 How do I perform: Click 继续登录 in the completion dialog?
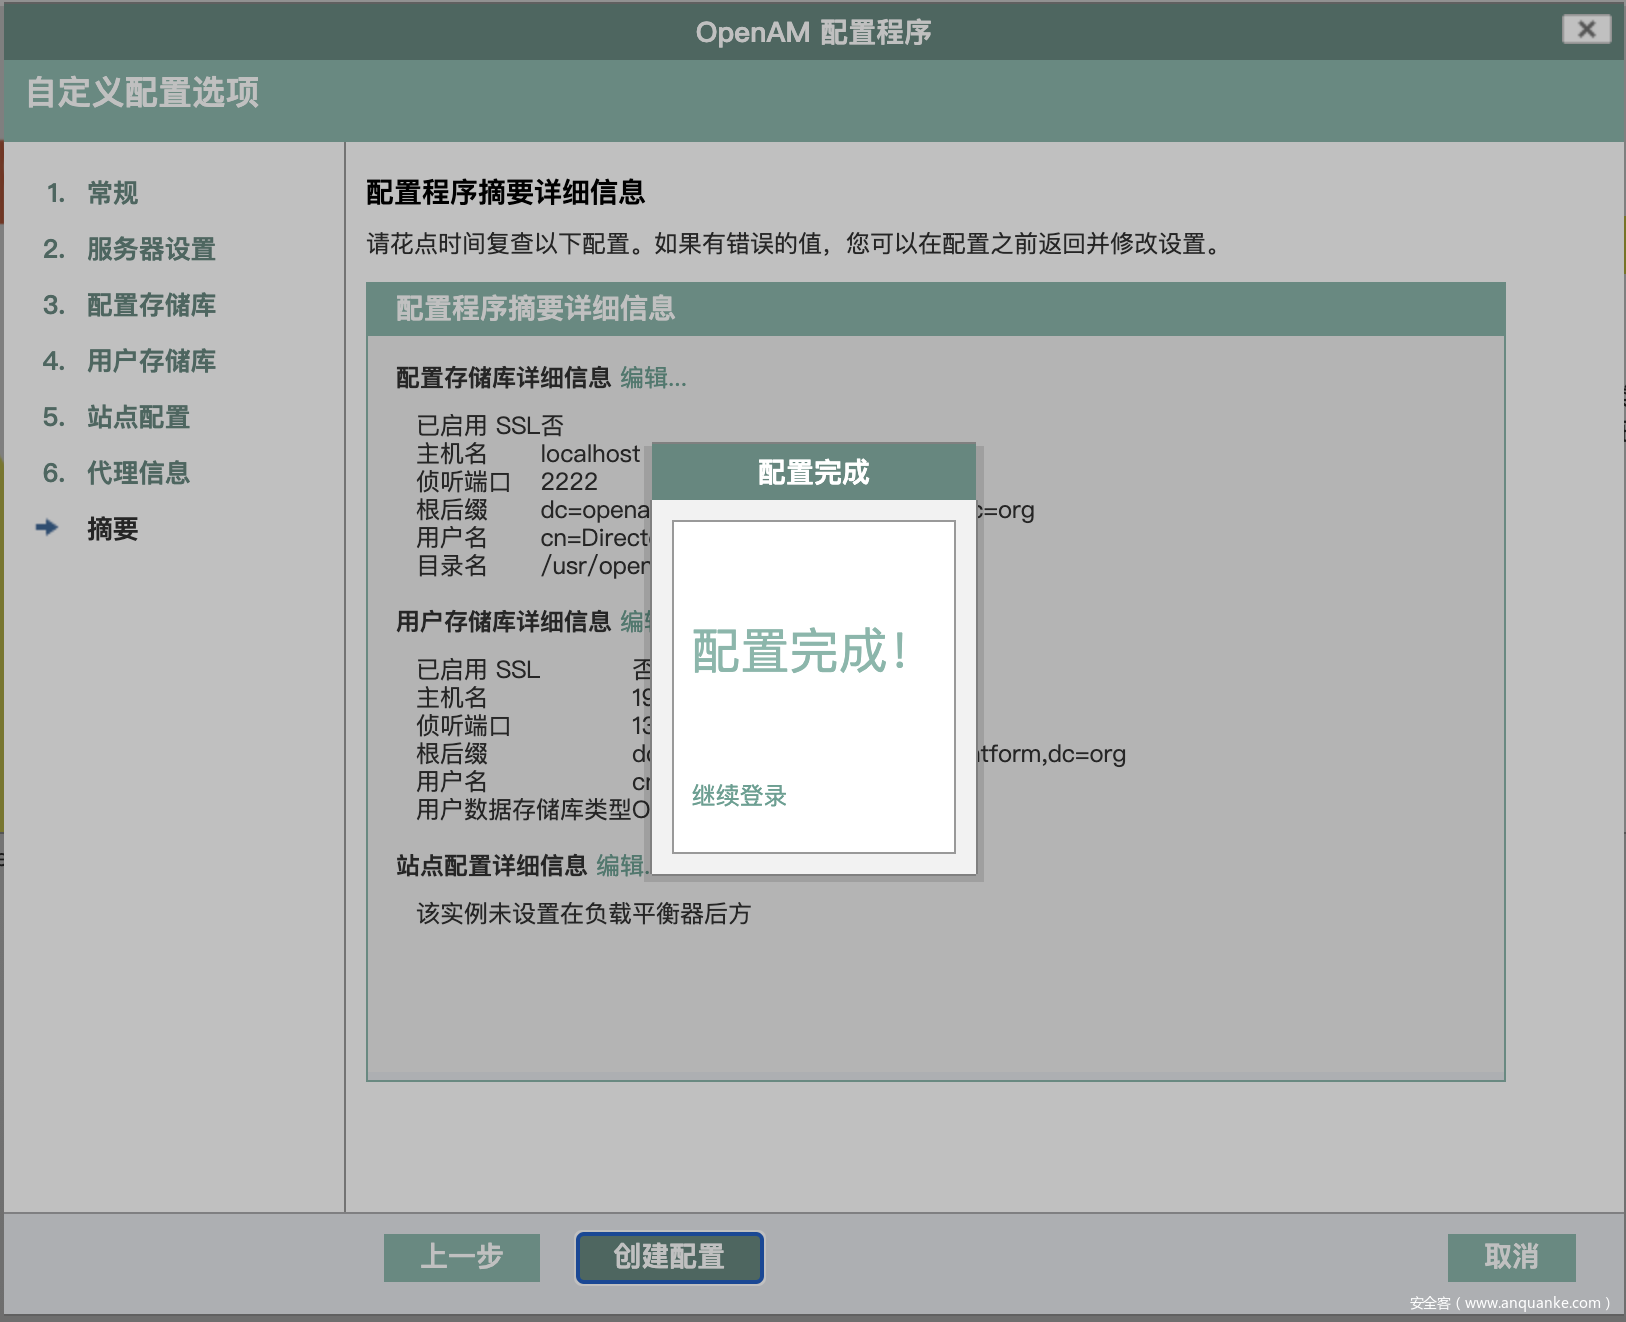click(739, 796)
